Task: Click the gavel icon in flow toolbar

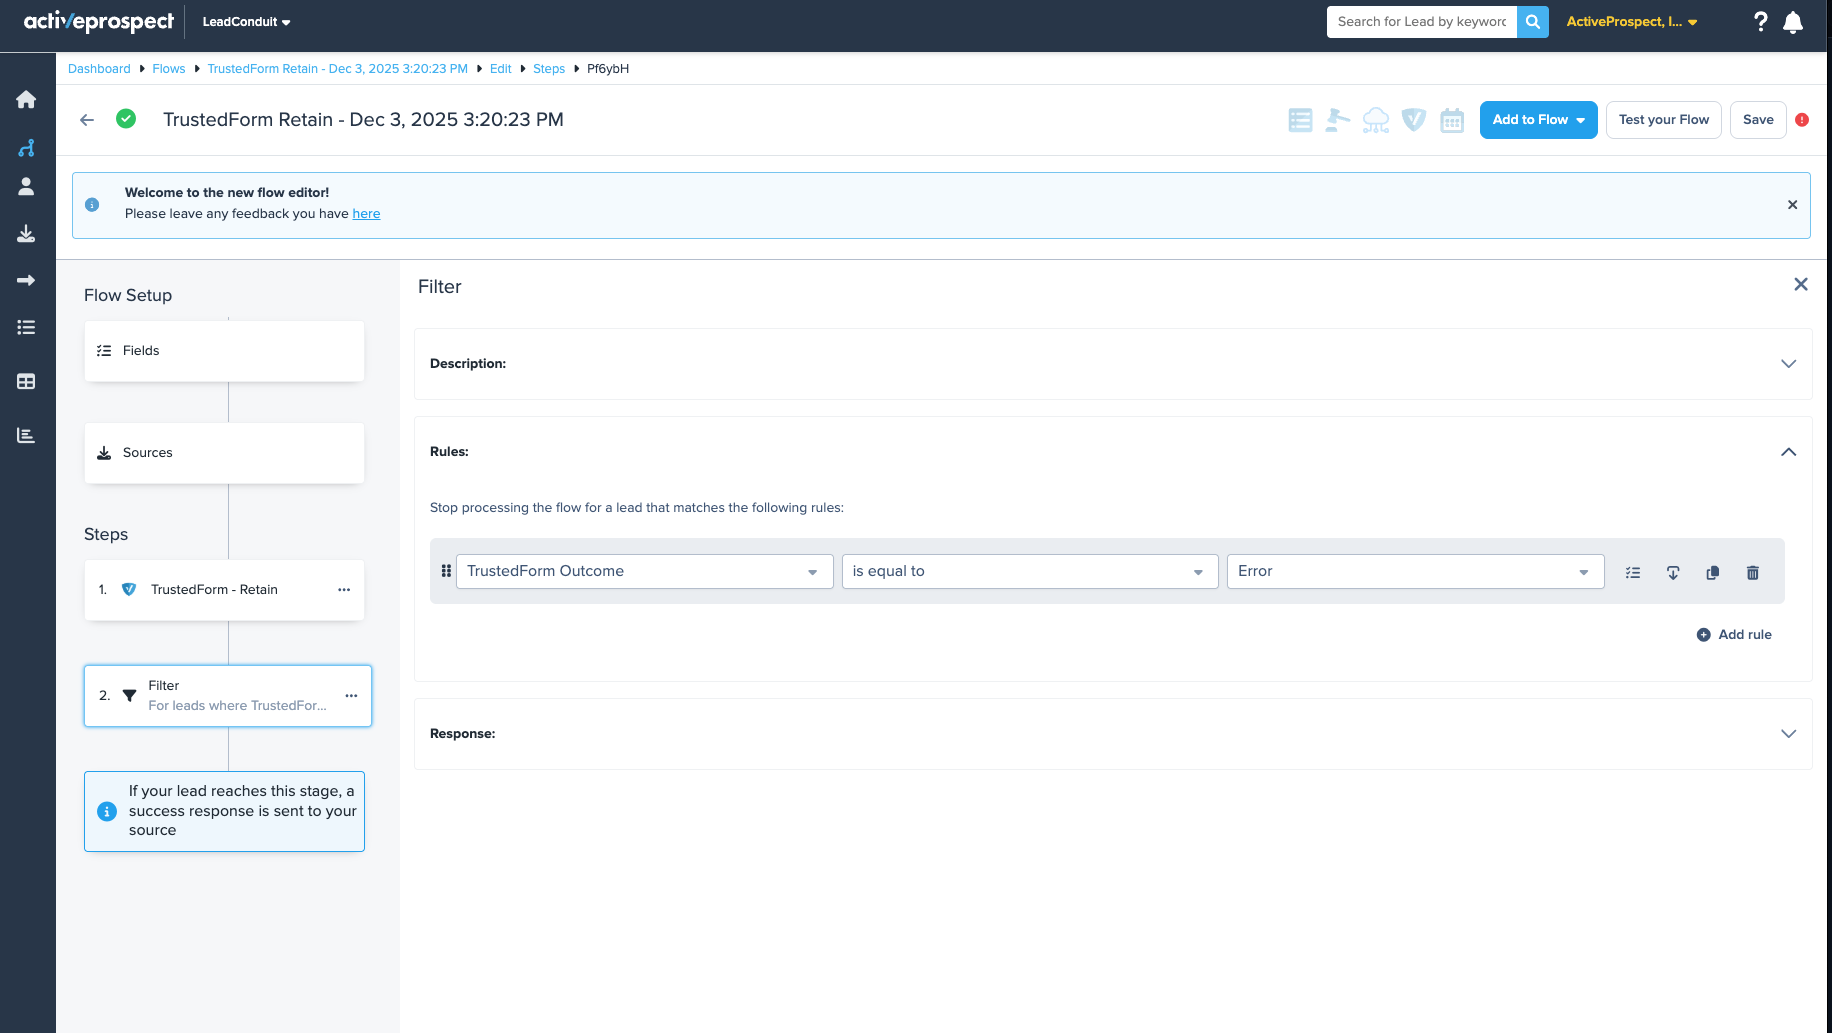Action: point(1338,120)
